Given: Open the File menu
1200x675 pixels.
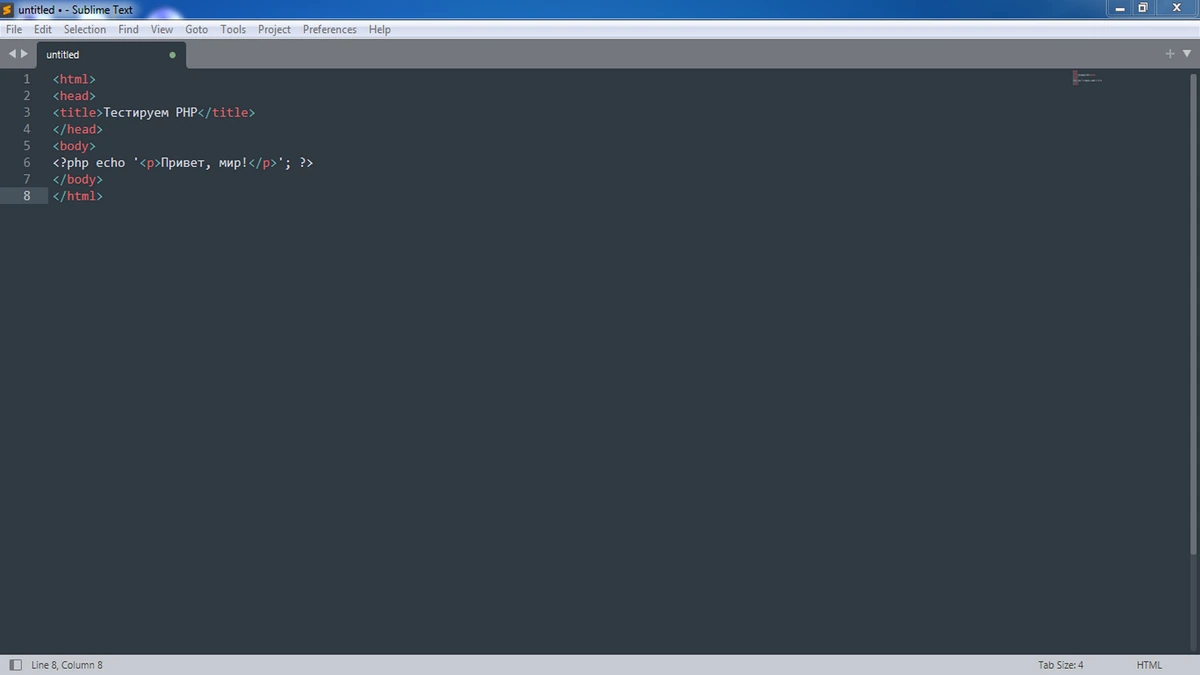Looking at the screenshot, I should click(x=13, y=29).
